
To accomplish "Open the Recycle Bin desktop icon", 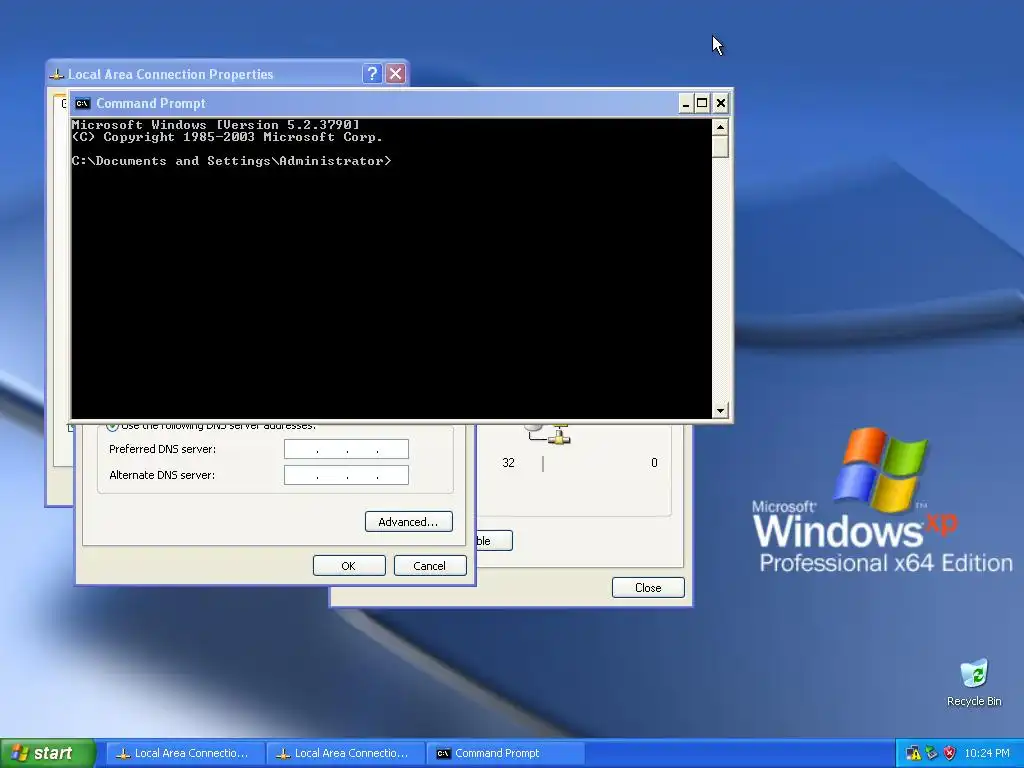I will (x=974, y=682).
